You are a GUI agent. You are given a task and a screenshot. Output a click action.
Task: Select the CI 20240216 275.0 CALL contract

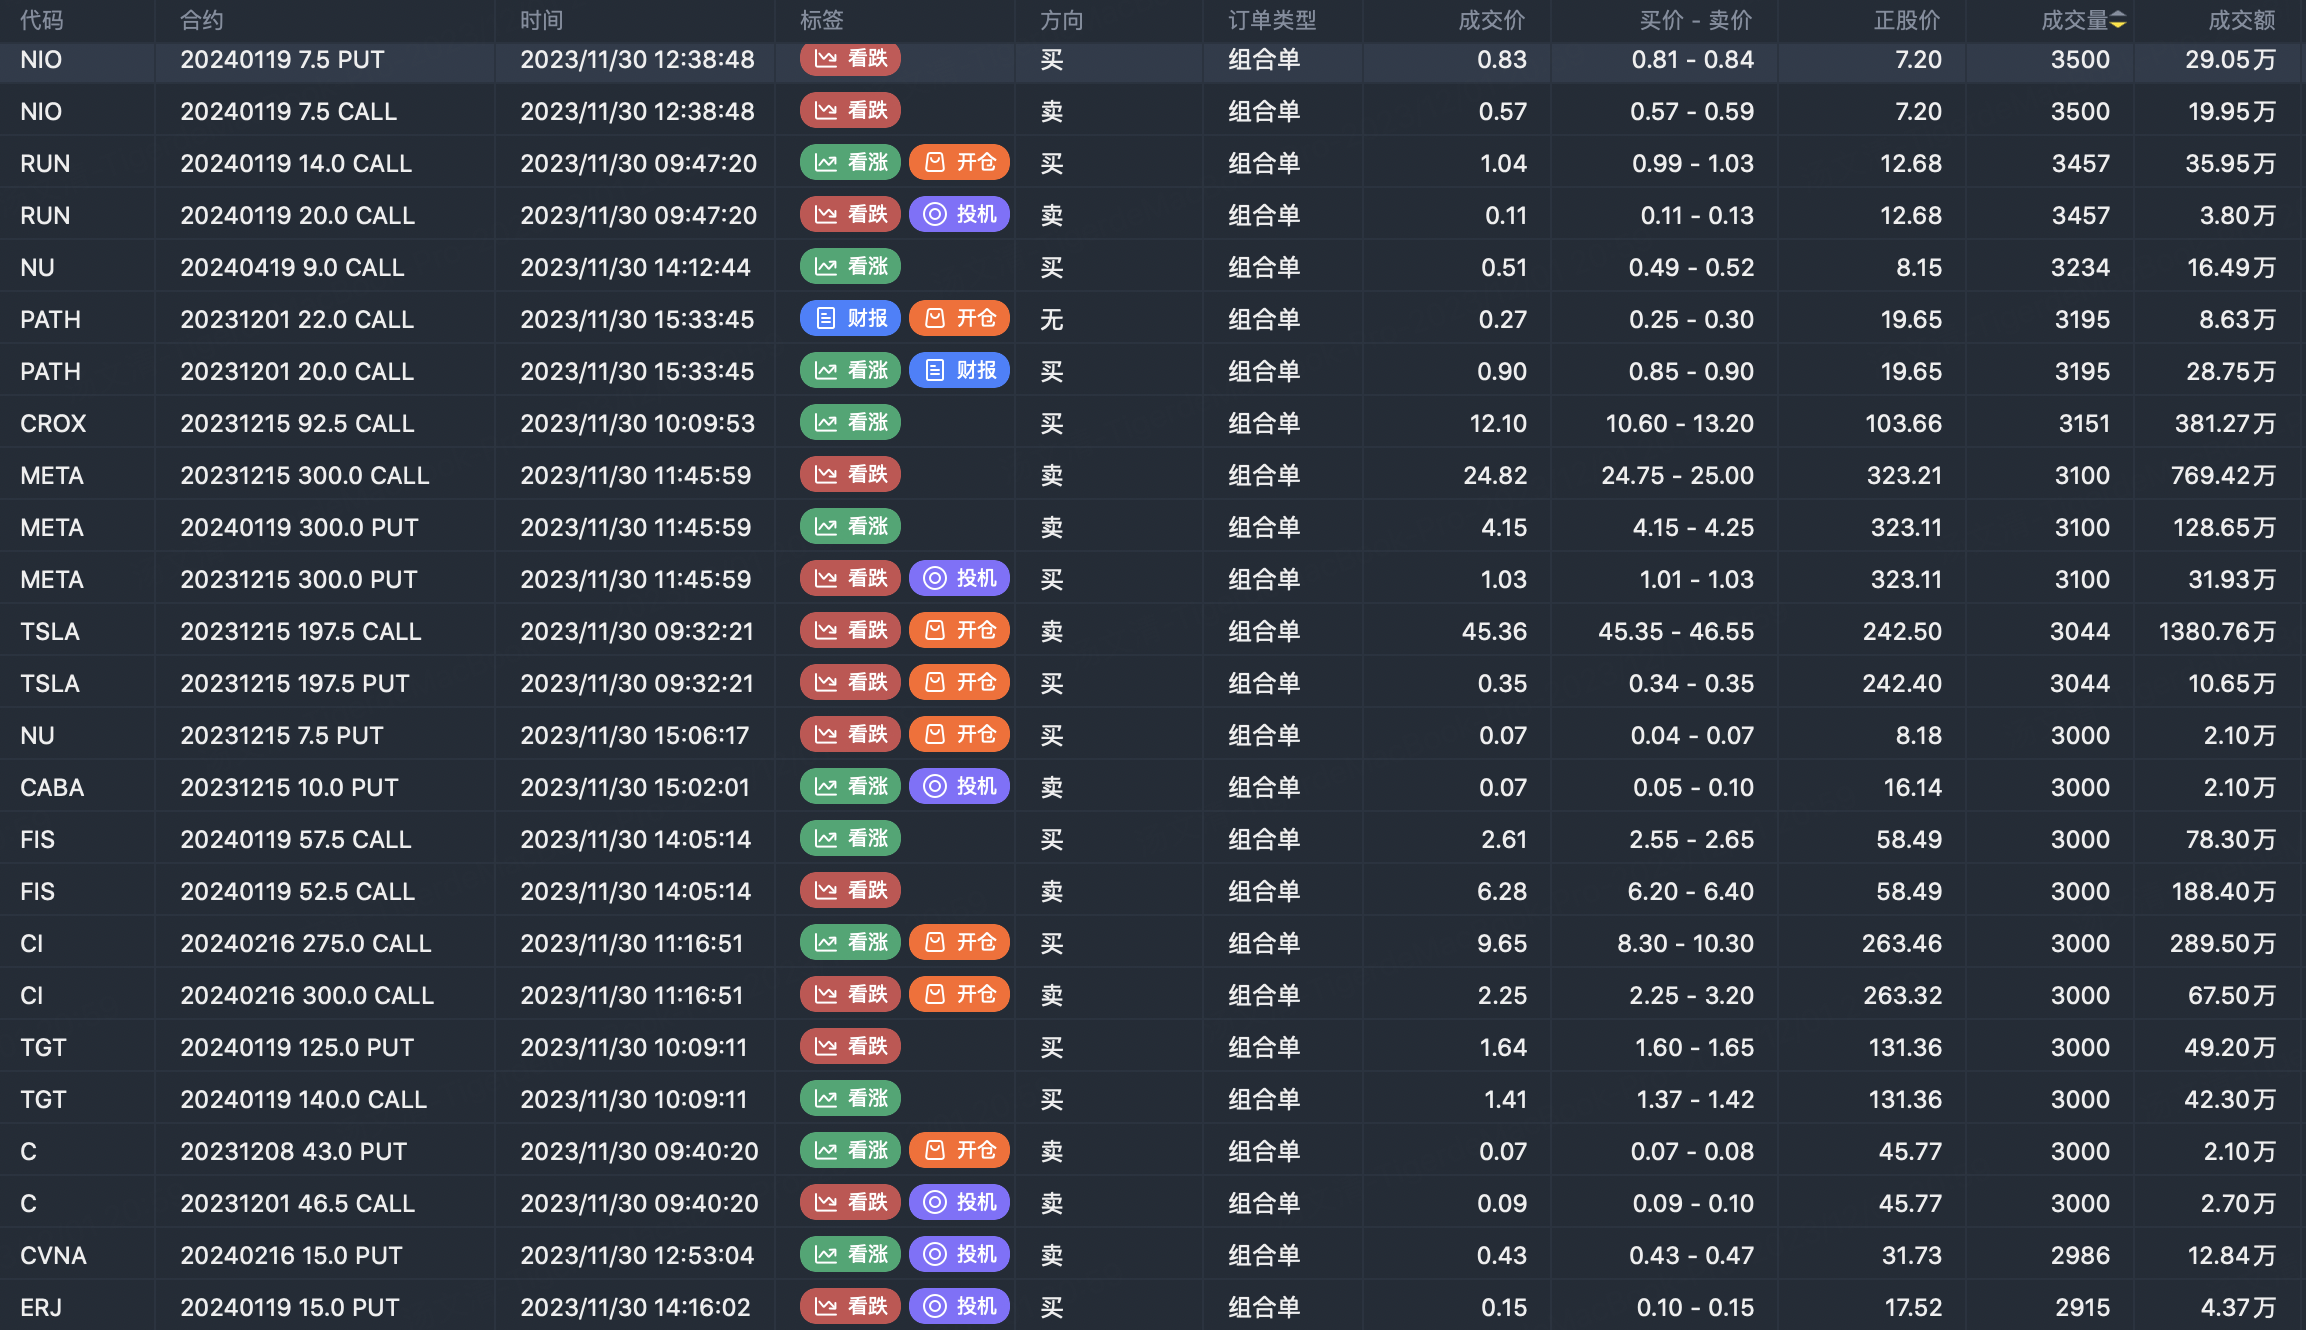(x=305, y=944)
